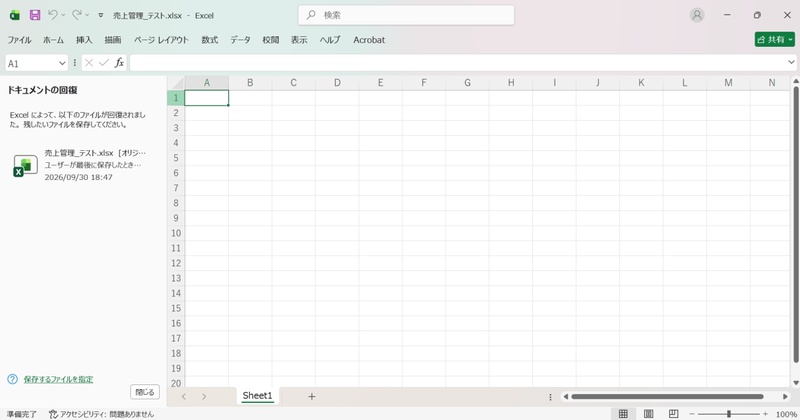Undo the last action
Screen dimensions: 800x420
pos(53,15)
